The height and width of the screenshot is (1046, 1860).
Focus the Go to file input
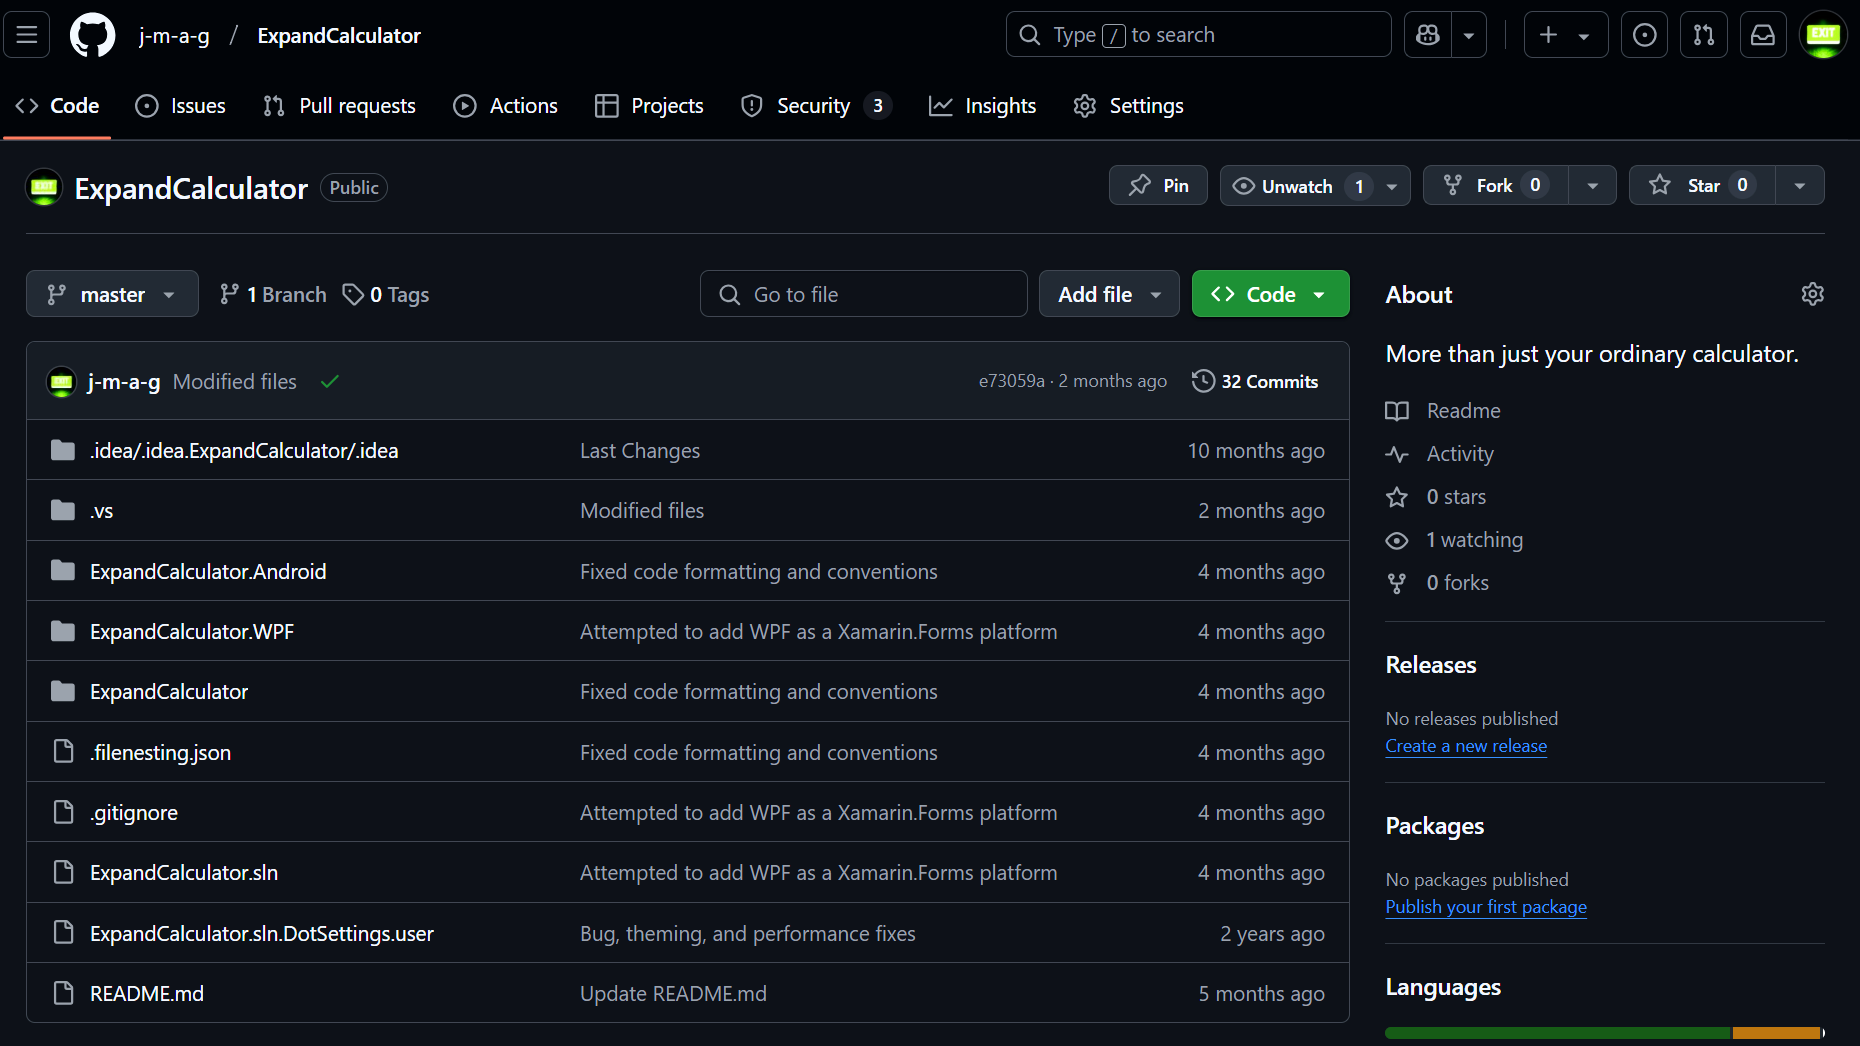pyautogui.click(x=864, y=294)
